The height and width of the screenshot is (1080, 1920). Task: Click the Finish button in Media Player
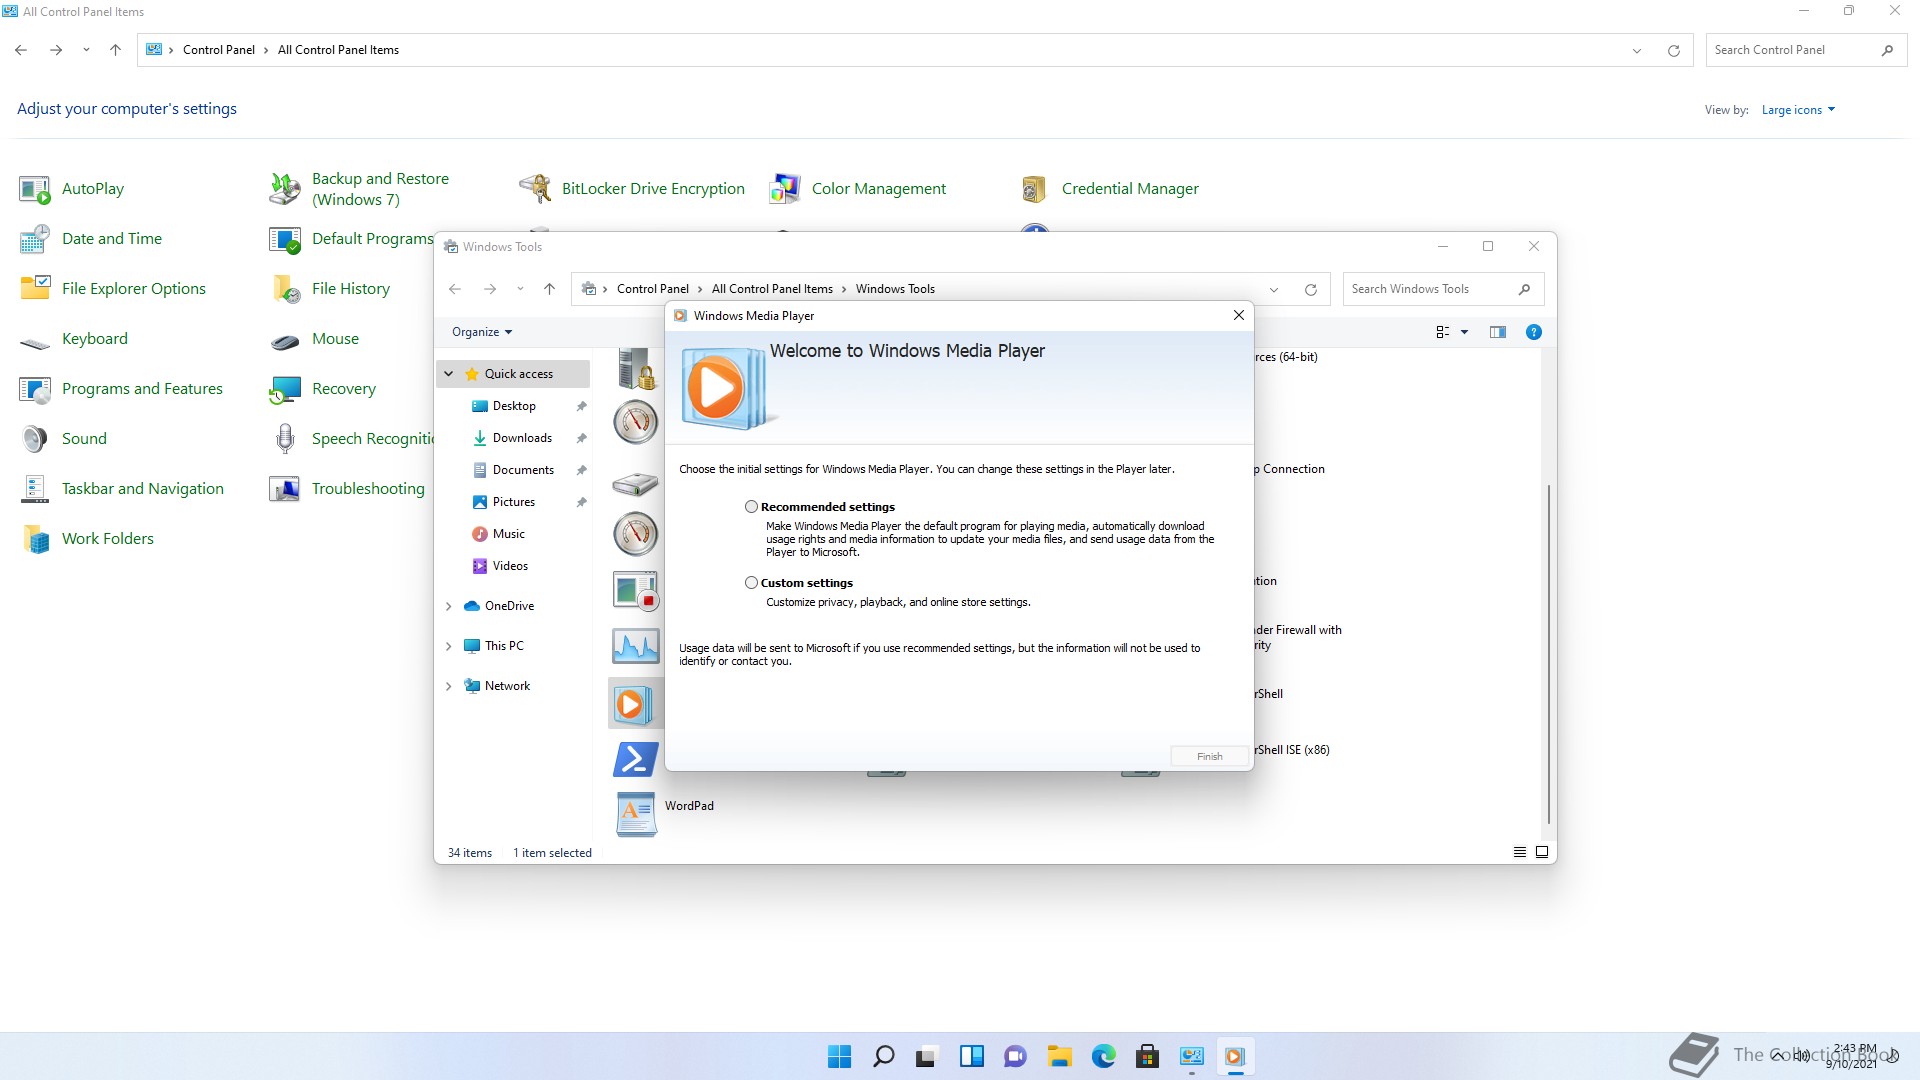tap(1210, 756)
